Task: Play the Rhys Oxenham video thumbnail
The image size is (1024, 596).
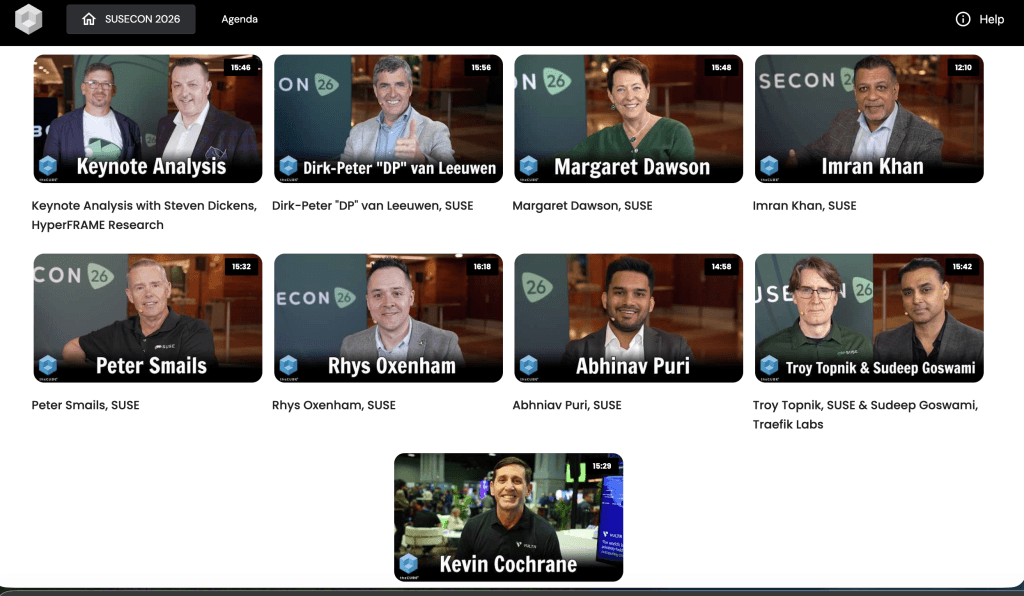Action: point(388,317)
